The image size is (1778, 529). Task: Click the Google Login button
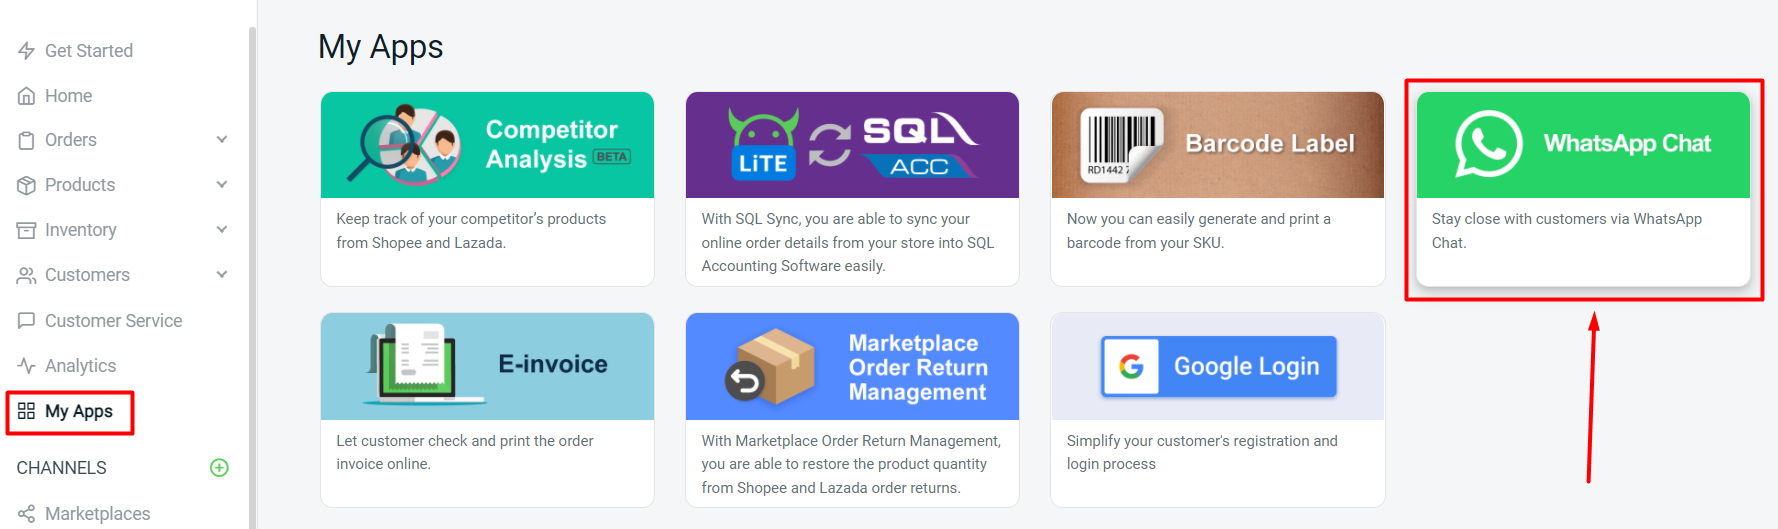click(1218, 366)
